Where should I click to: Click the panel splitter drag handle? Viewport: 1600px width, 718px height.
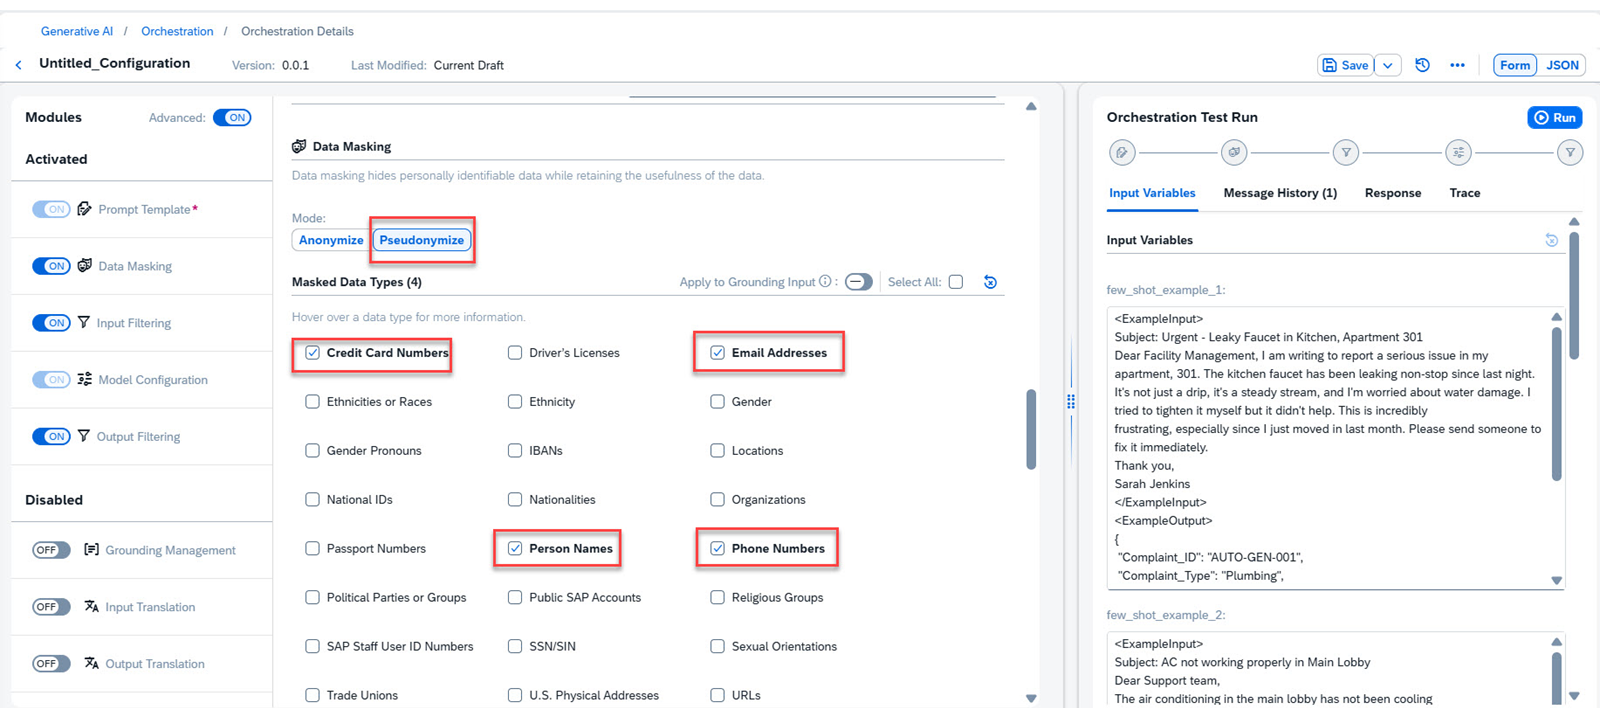pos(1071,401)
